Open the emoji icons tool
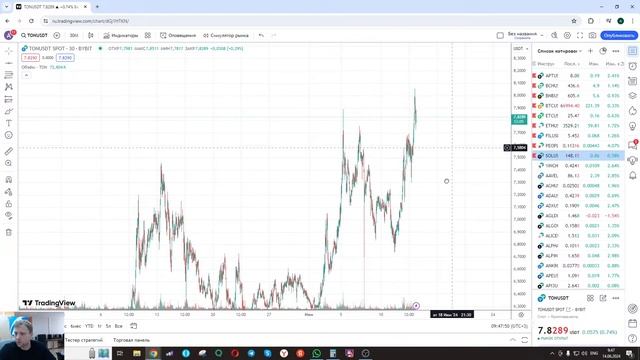 [x=9, y=135]
